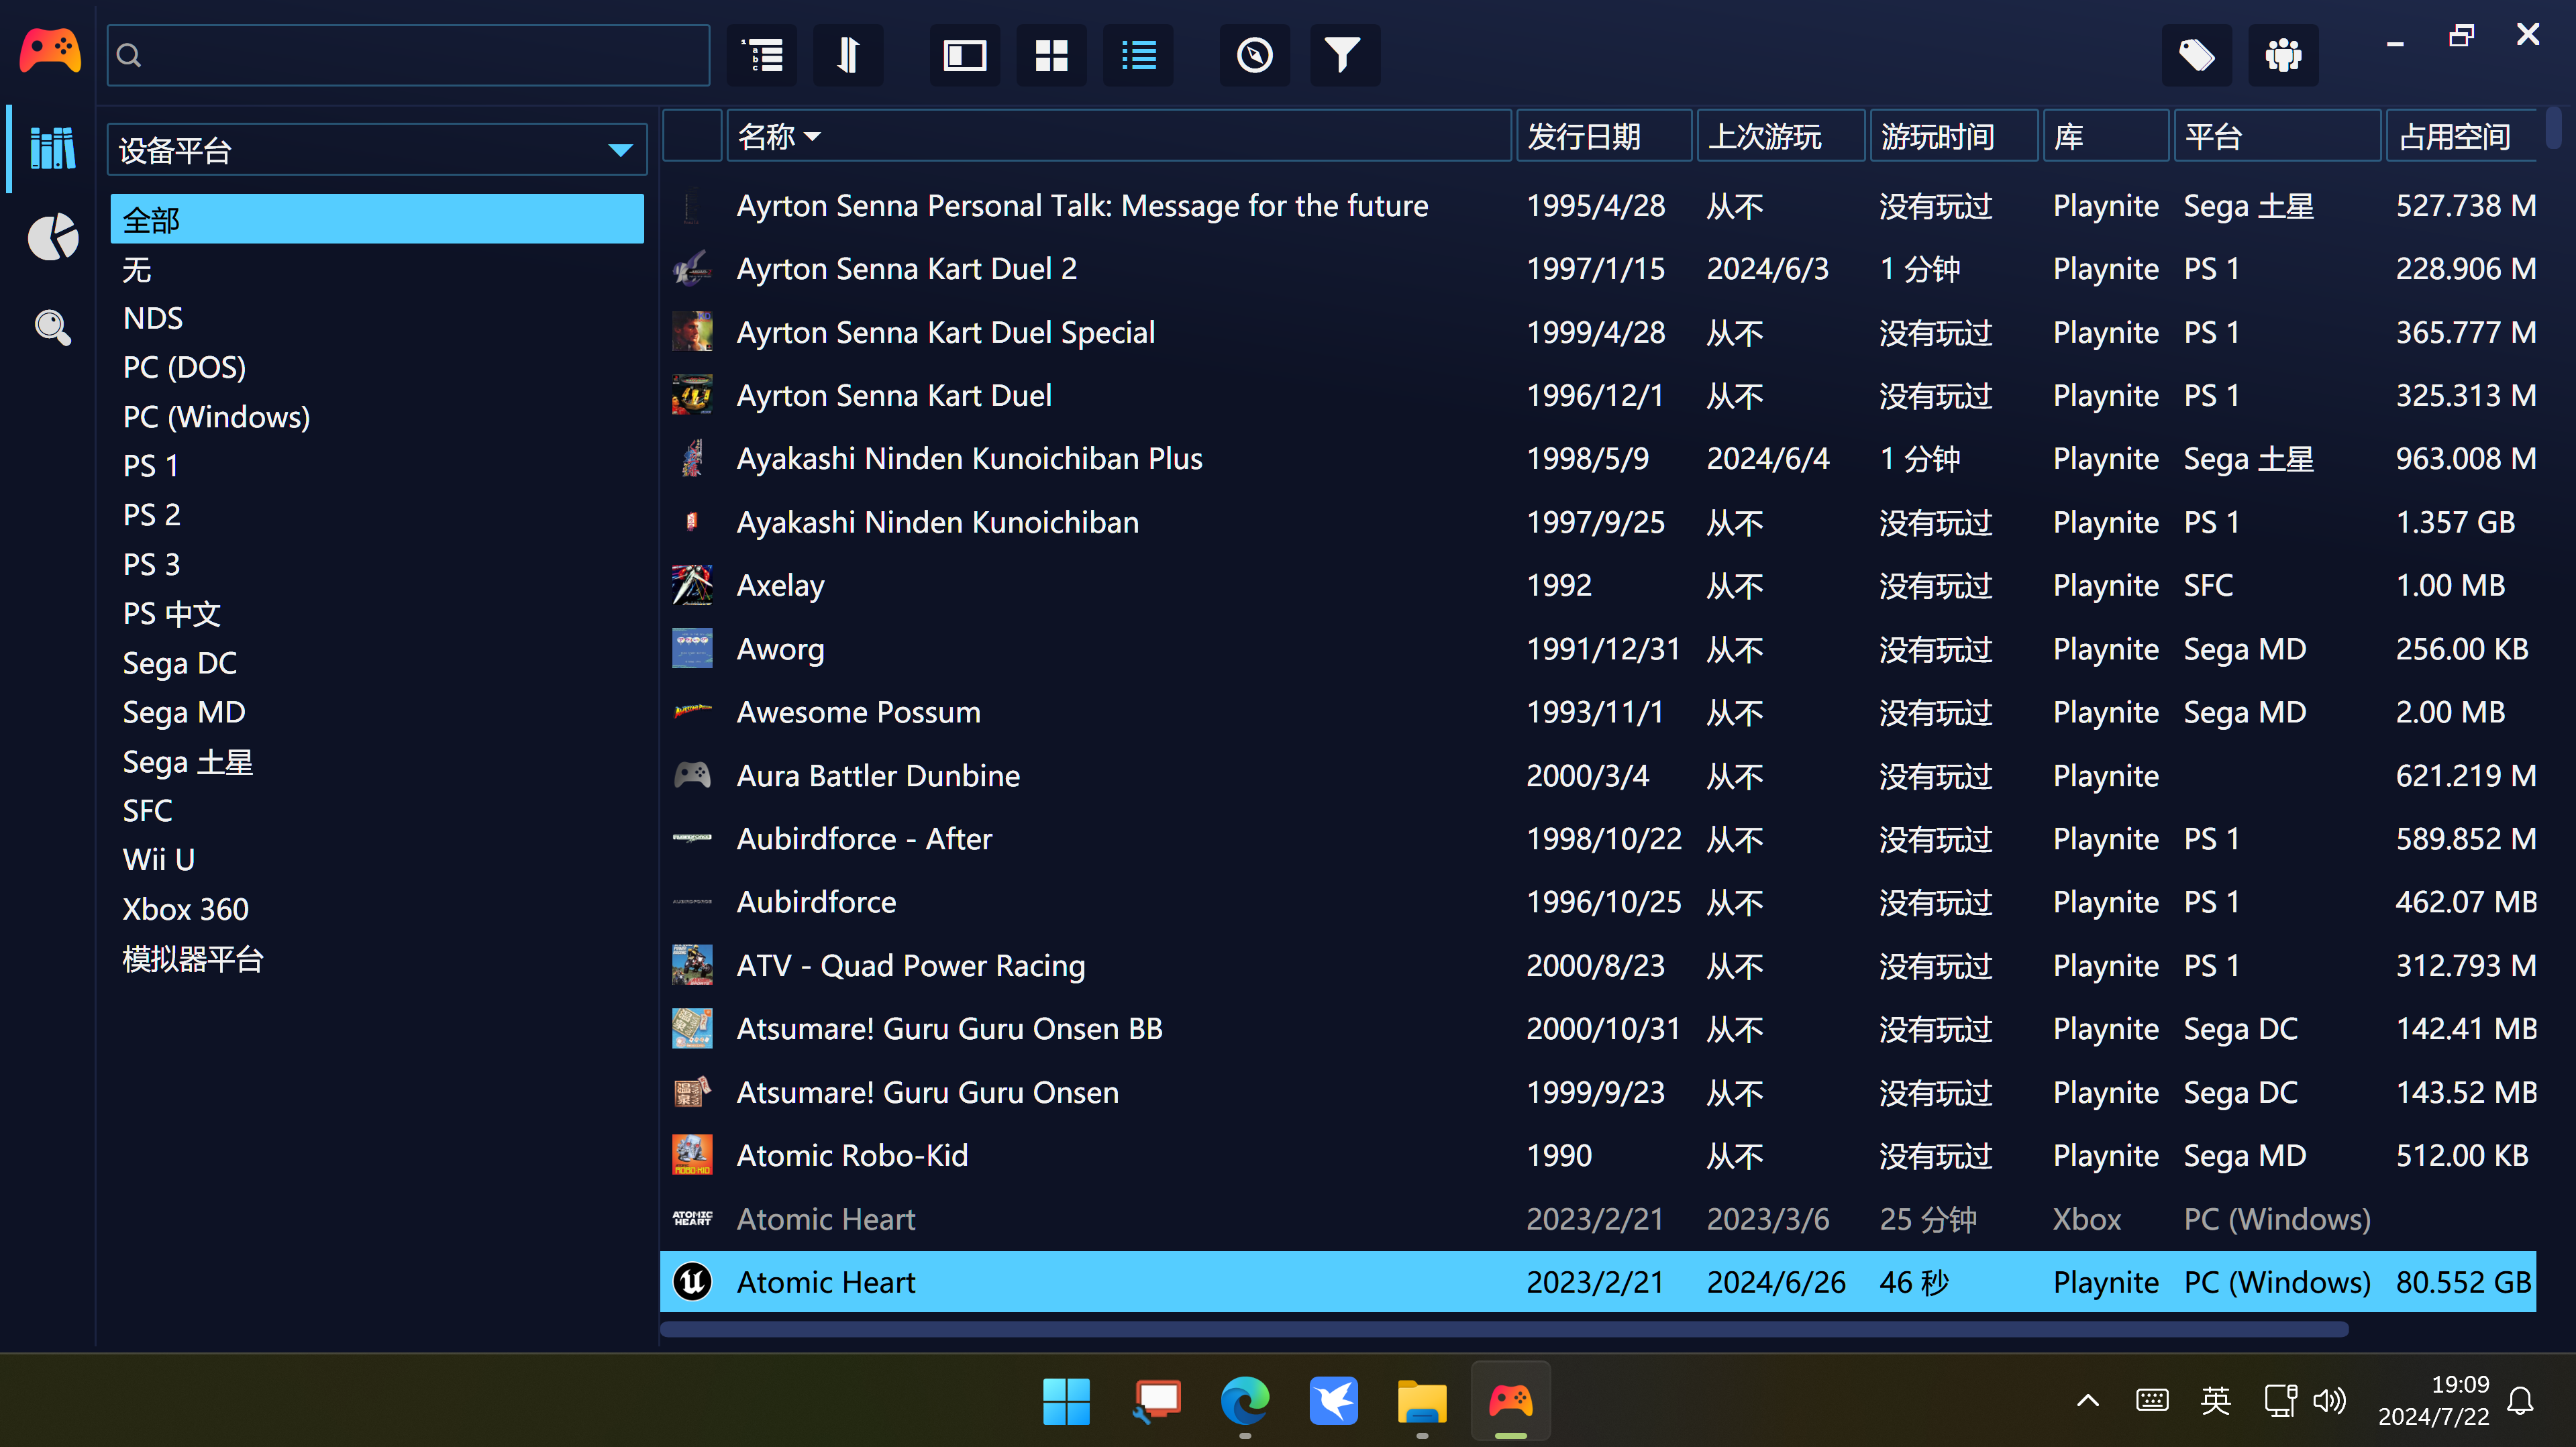The width and height of the screenshot is (2576, 1447).
Task: Select PS 3 platform filter
Action: point(377,564)
